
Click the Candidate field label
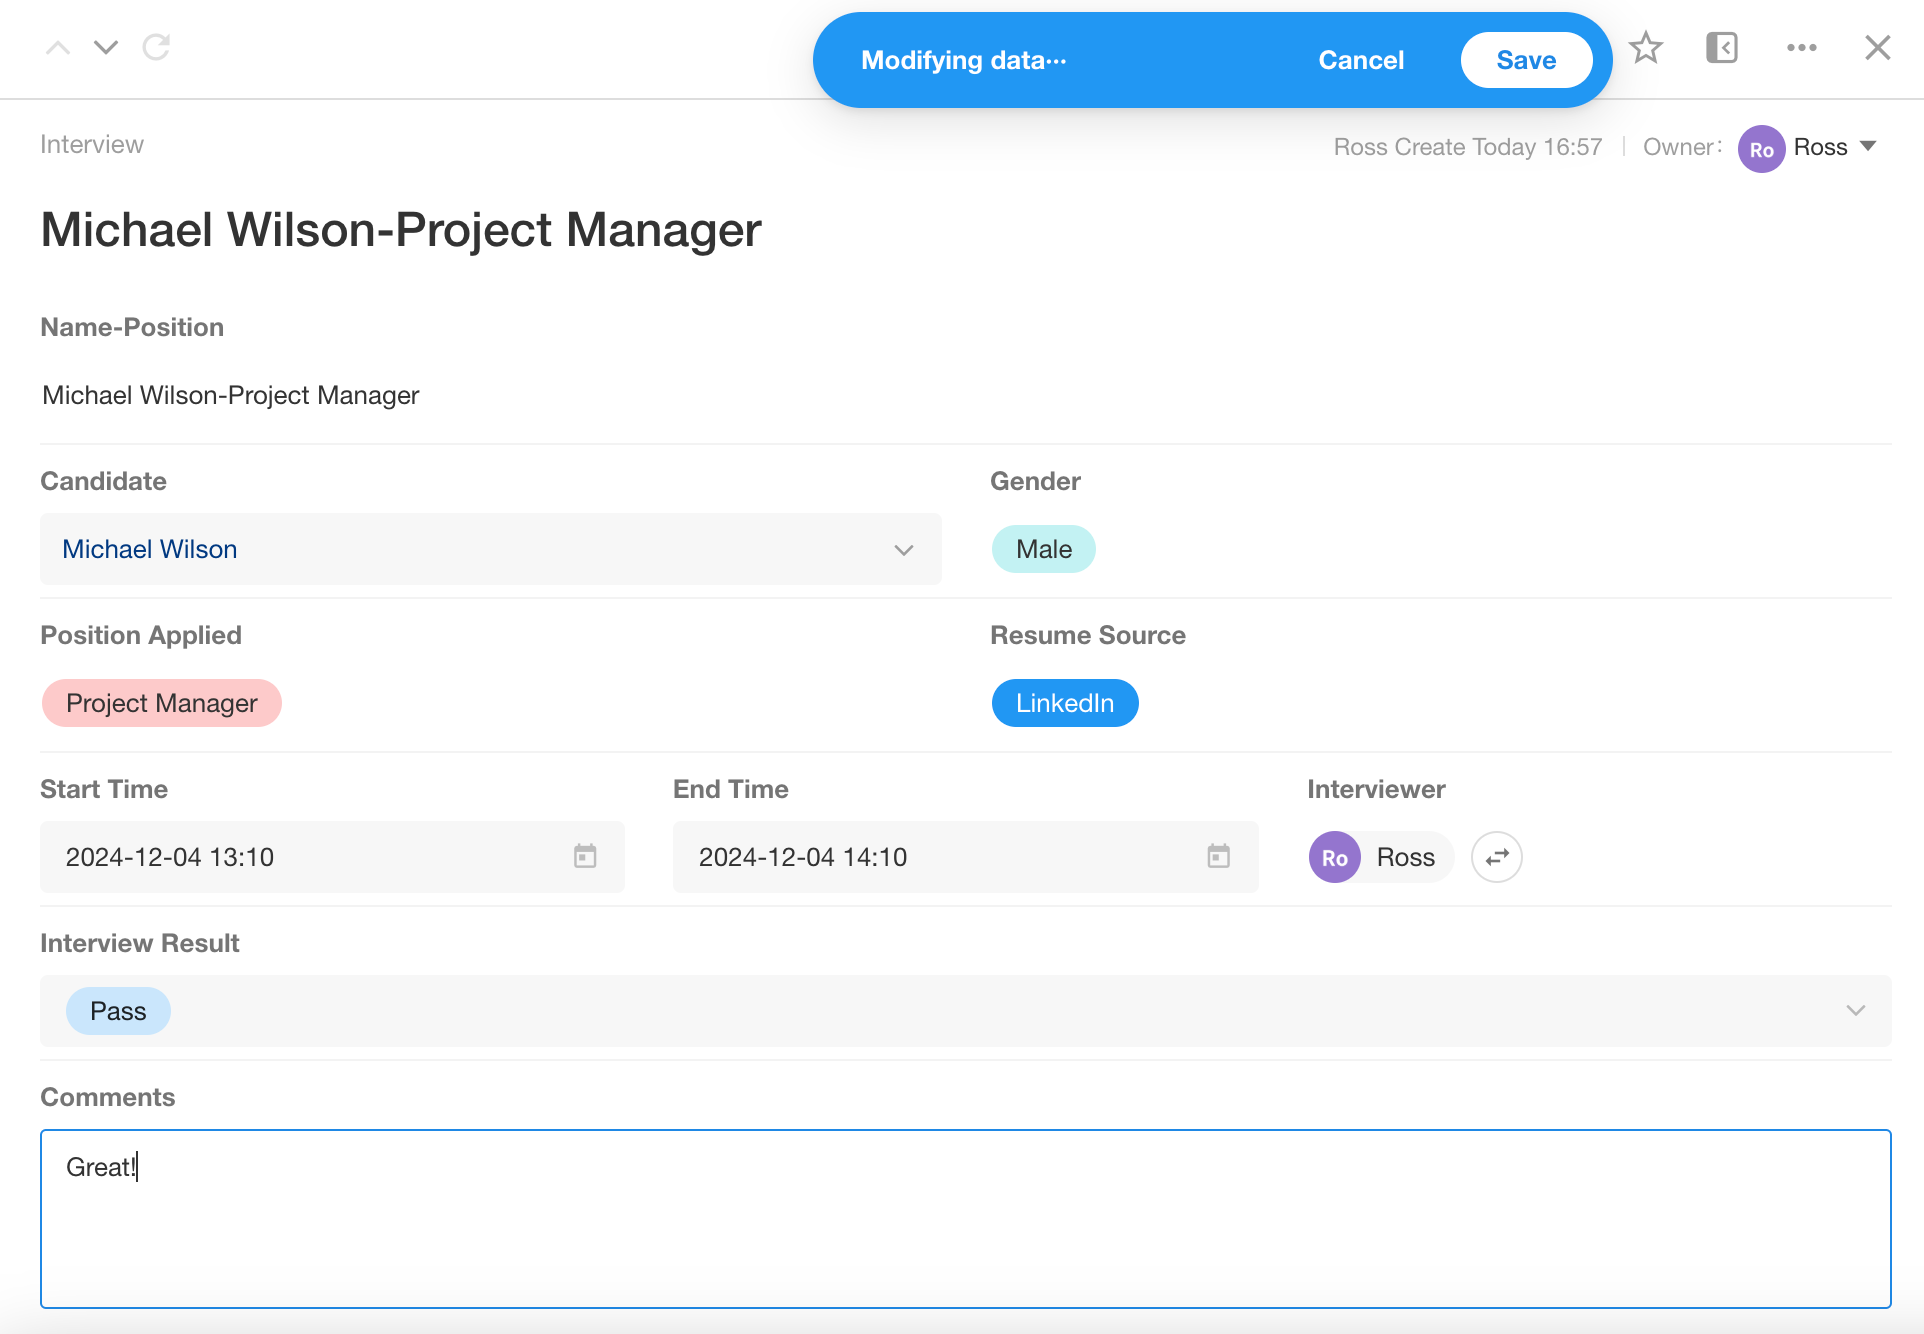click(103, 481)
